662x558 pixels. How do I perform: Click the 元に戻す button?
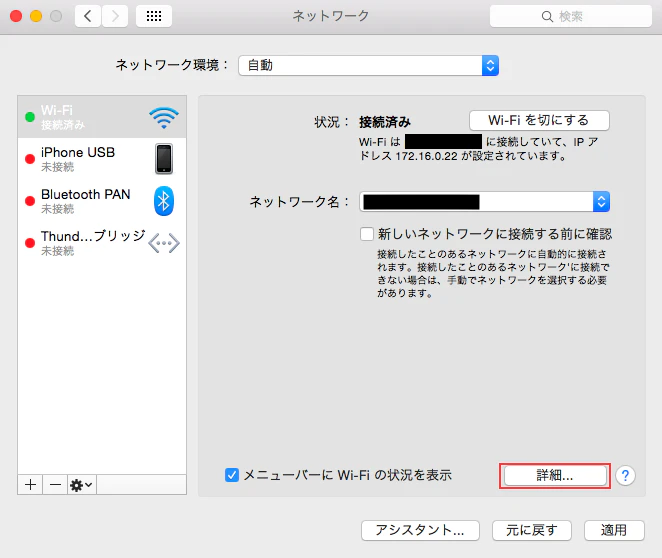(x=532, y=530)
